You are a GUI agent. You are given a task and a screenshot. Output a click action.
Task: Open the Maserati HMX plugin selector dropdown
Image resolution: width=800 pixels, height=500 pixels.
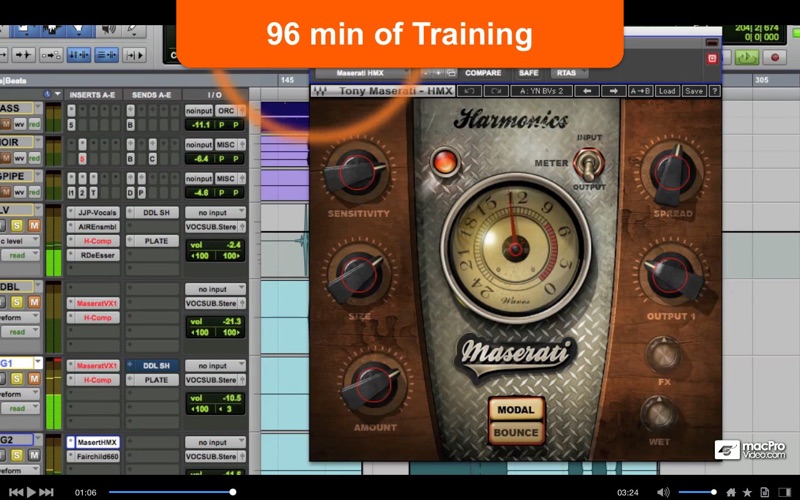[x=362, y=73]
